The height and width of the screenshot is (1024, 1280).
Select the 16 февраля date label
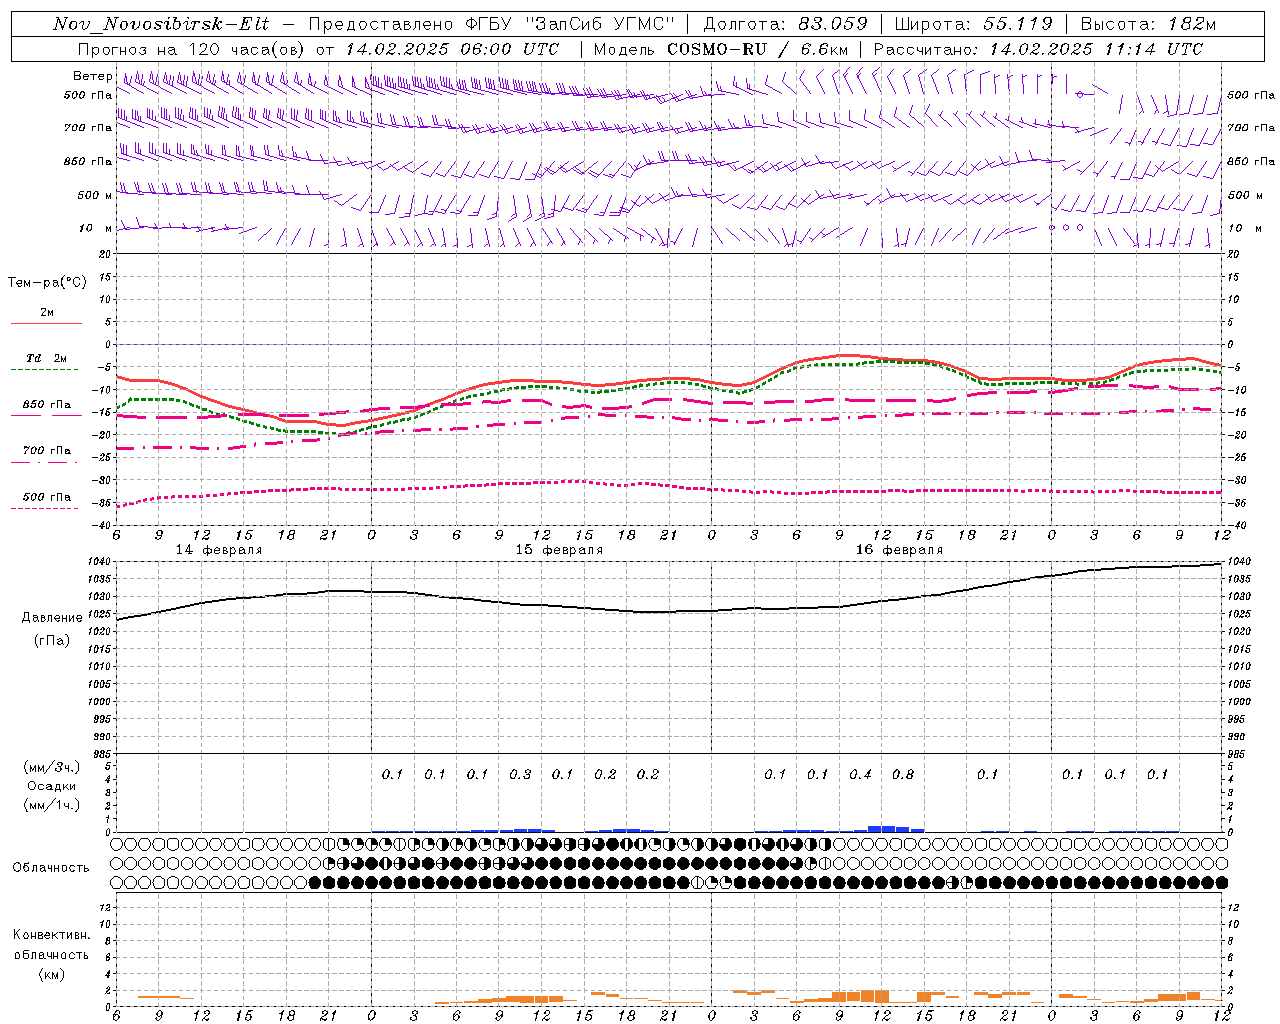click(x=899, y=550)
